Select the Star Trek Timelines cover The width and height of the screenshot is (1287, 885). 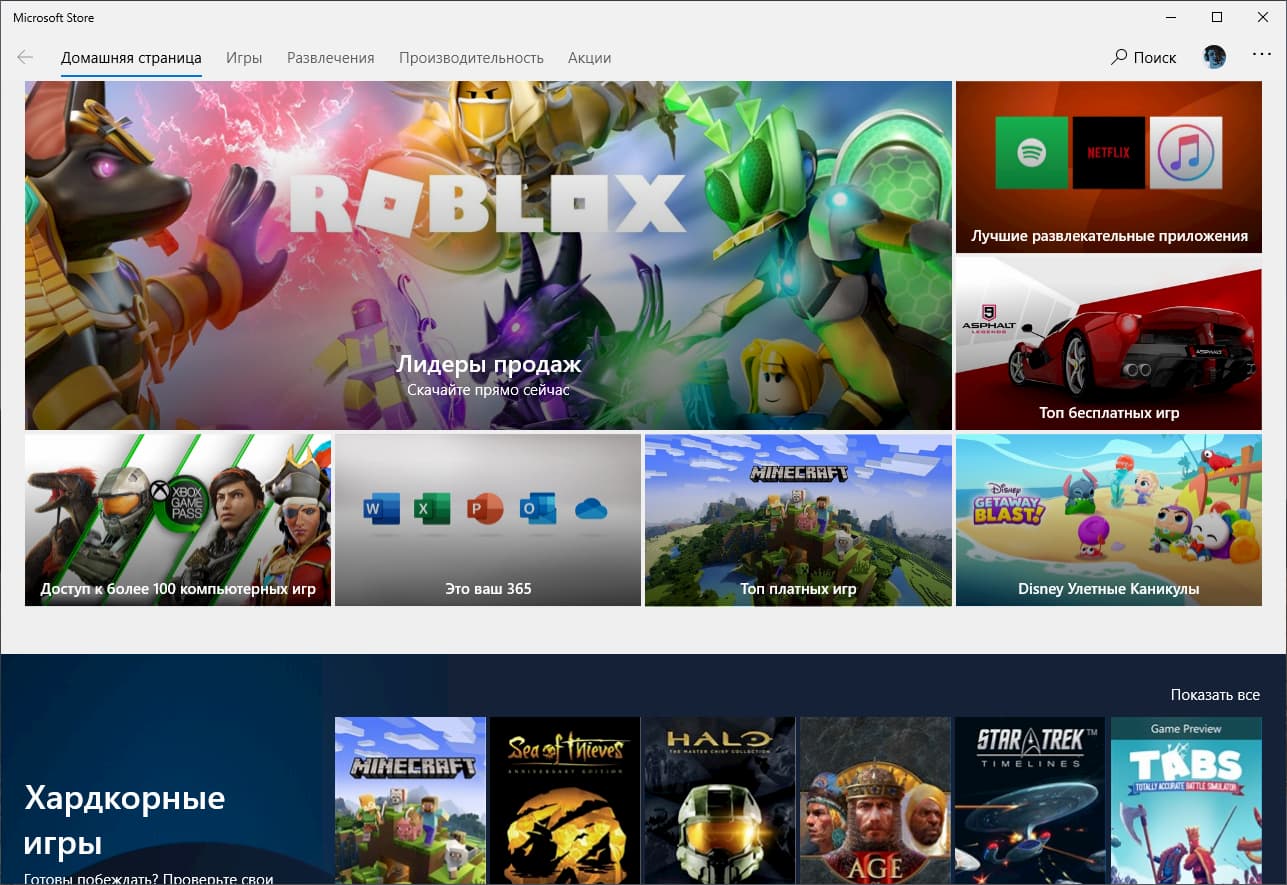pyautogui.click(x=1030, y=800)
